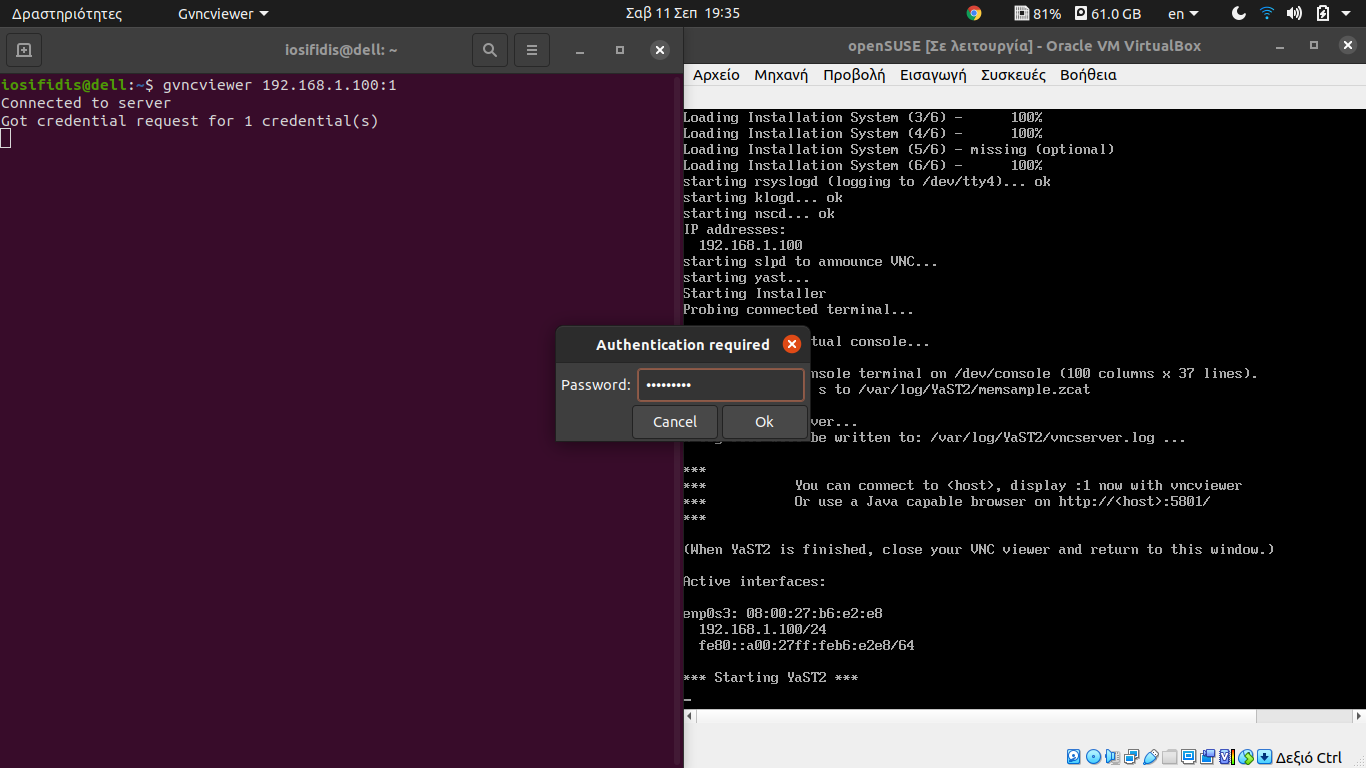Click 'fe80::a00:27ff:feb6:e2e8/64' address line
The height and width of the screenshot is (768, 1366).
point(807,646)
